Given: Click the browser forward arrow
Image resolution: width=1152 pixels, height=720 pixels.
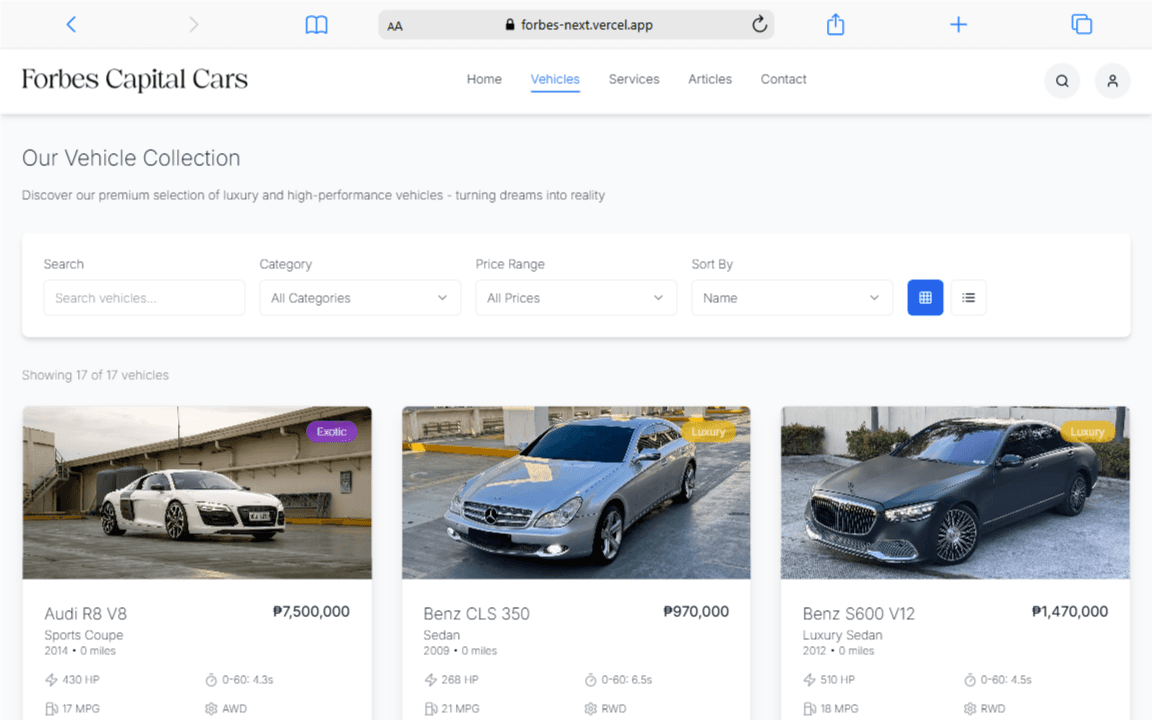Looking at the screenshot, I should click(x=193, y=24).
